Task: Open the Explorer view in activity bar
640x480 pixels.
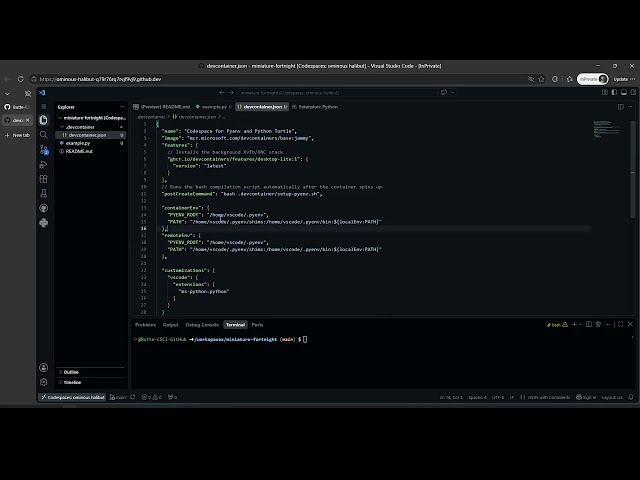Action: (44, 120)
